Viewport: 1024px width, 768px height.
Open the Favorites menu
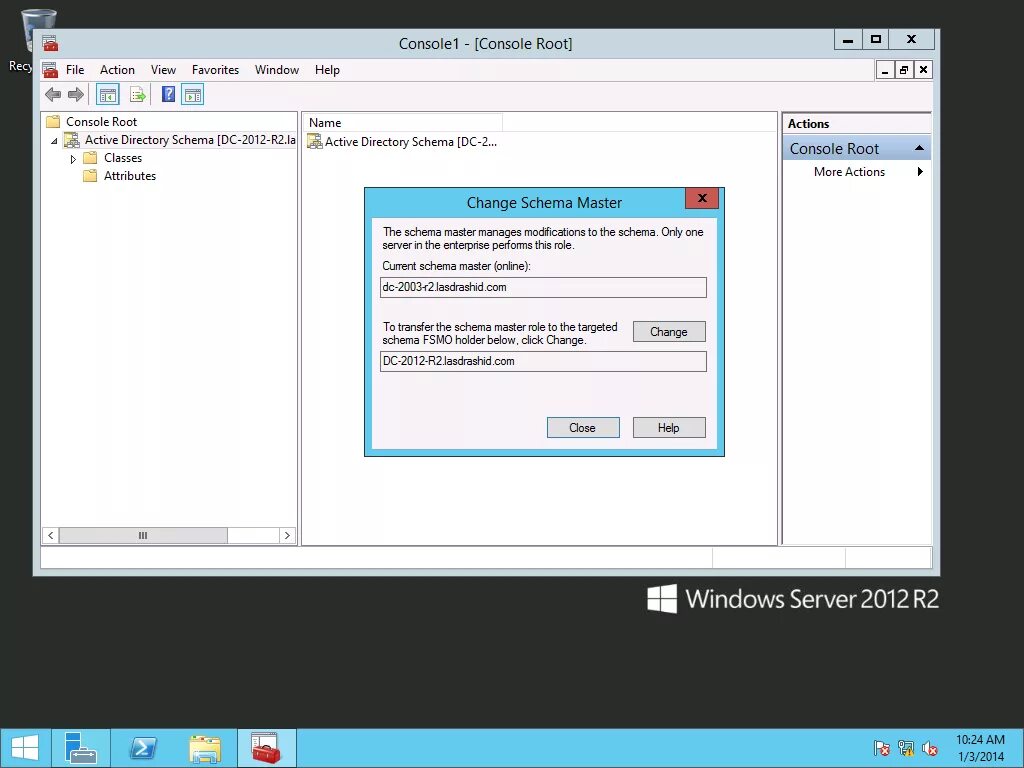[x=216, y=70]
